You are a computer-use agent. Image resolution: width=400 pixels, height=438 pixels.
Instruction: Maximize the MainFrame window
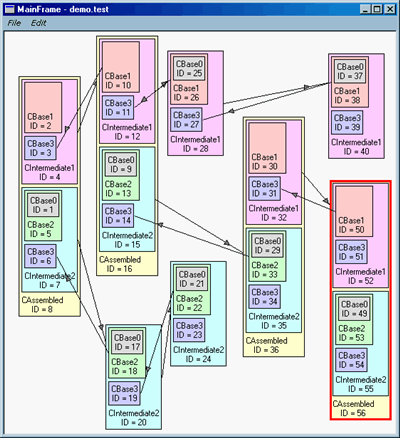pyautogui.click(x=377, y=9)
